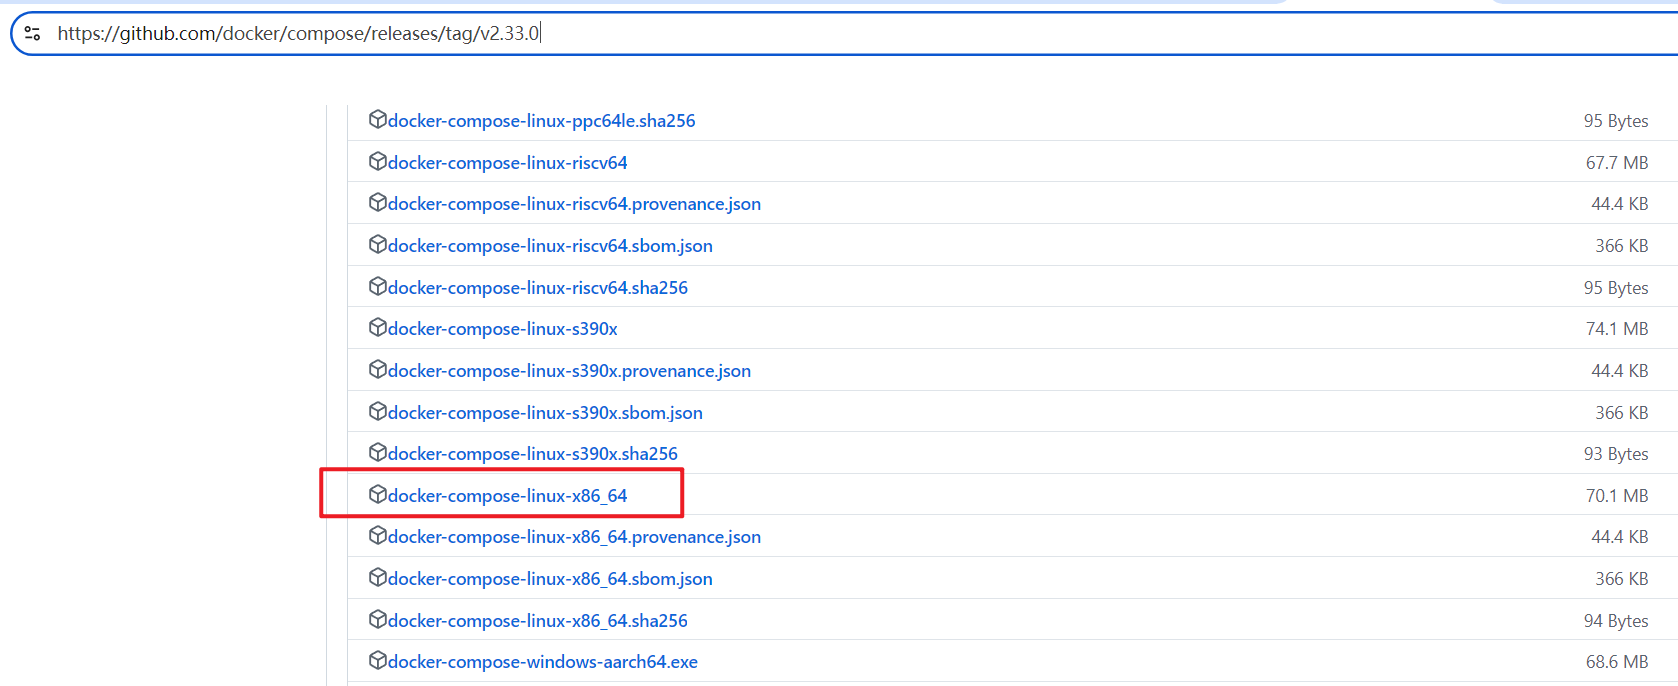Click the 68.6 MB size text
Screen dimensions: 1678x686
1617,662
